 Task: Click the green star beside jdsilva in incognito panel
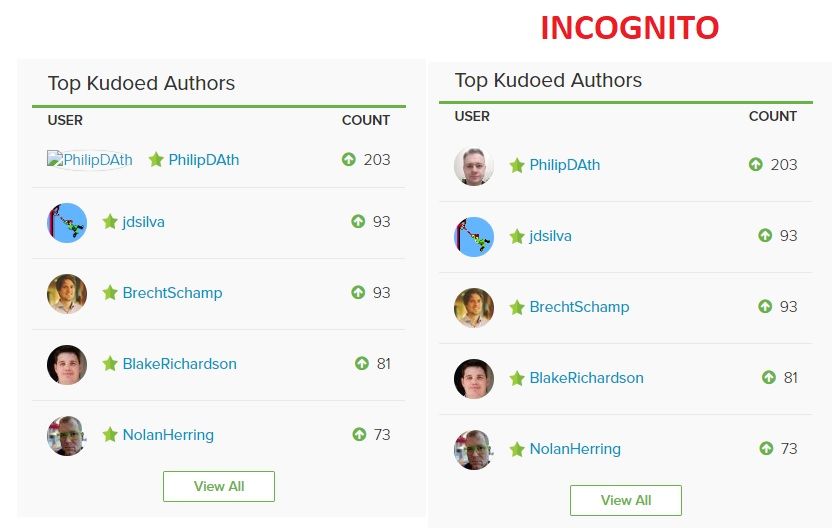pos(517,236)
